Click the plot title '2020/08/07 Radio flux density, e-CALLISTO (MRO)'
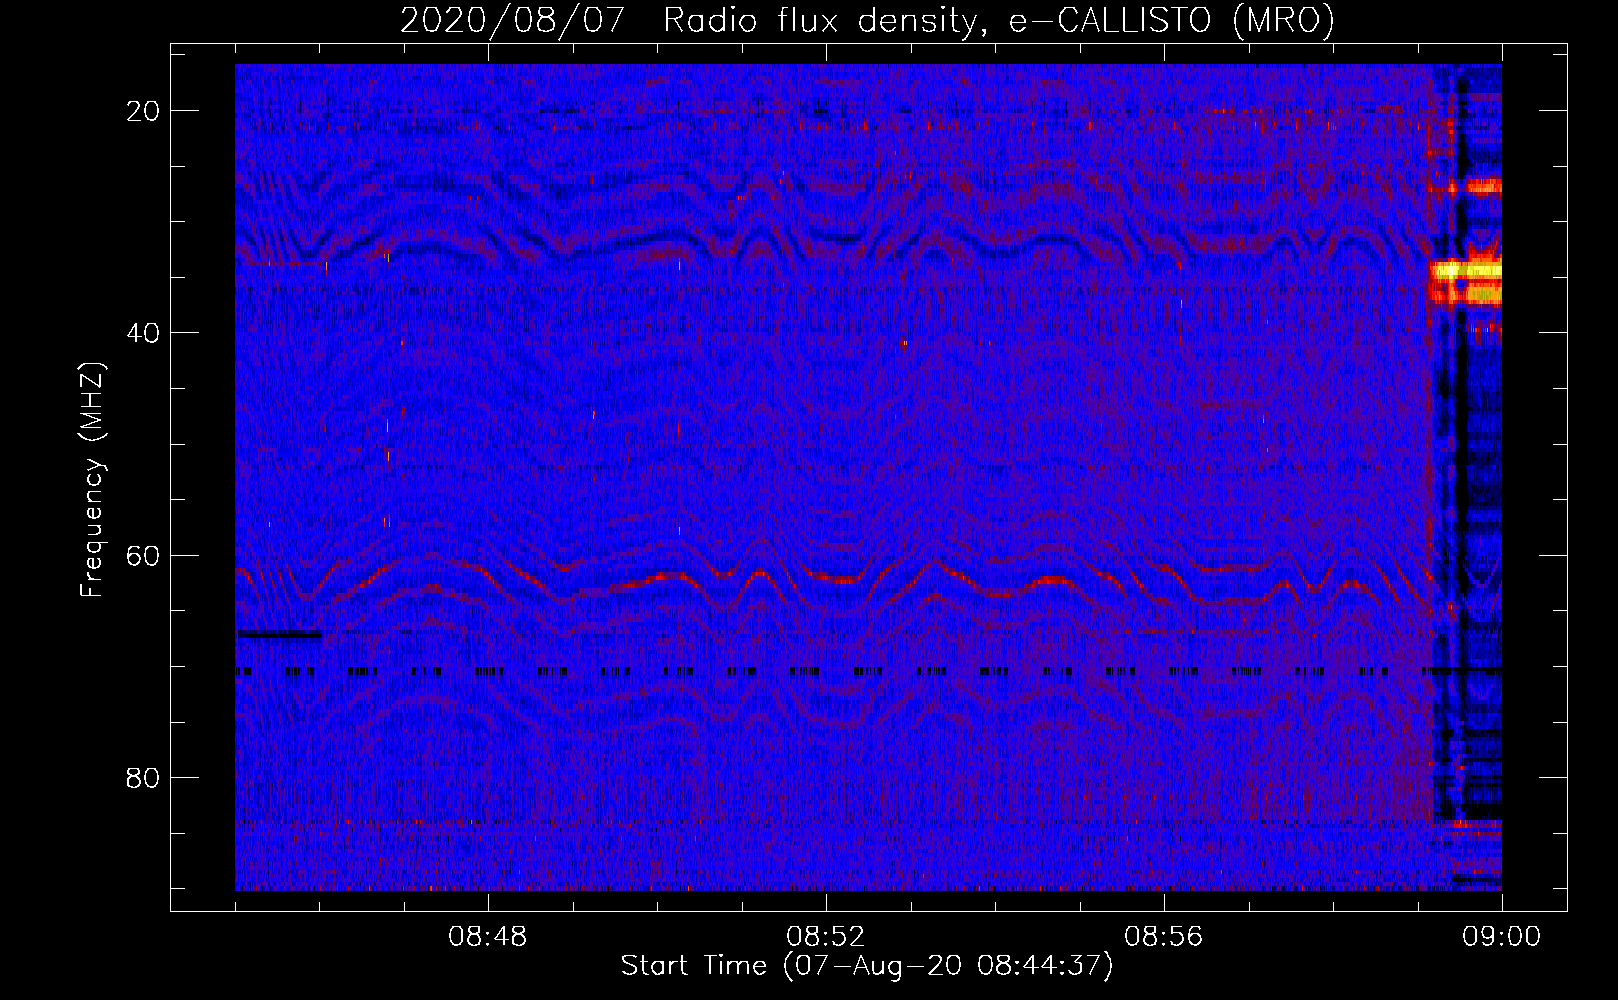This screenshot has width=1618, height=1000. 867,20
